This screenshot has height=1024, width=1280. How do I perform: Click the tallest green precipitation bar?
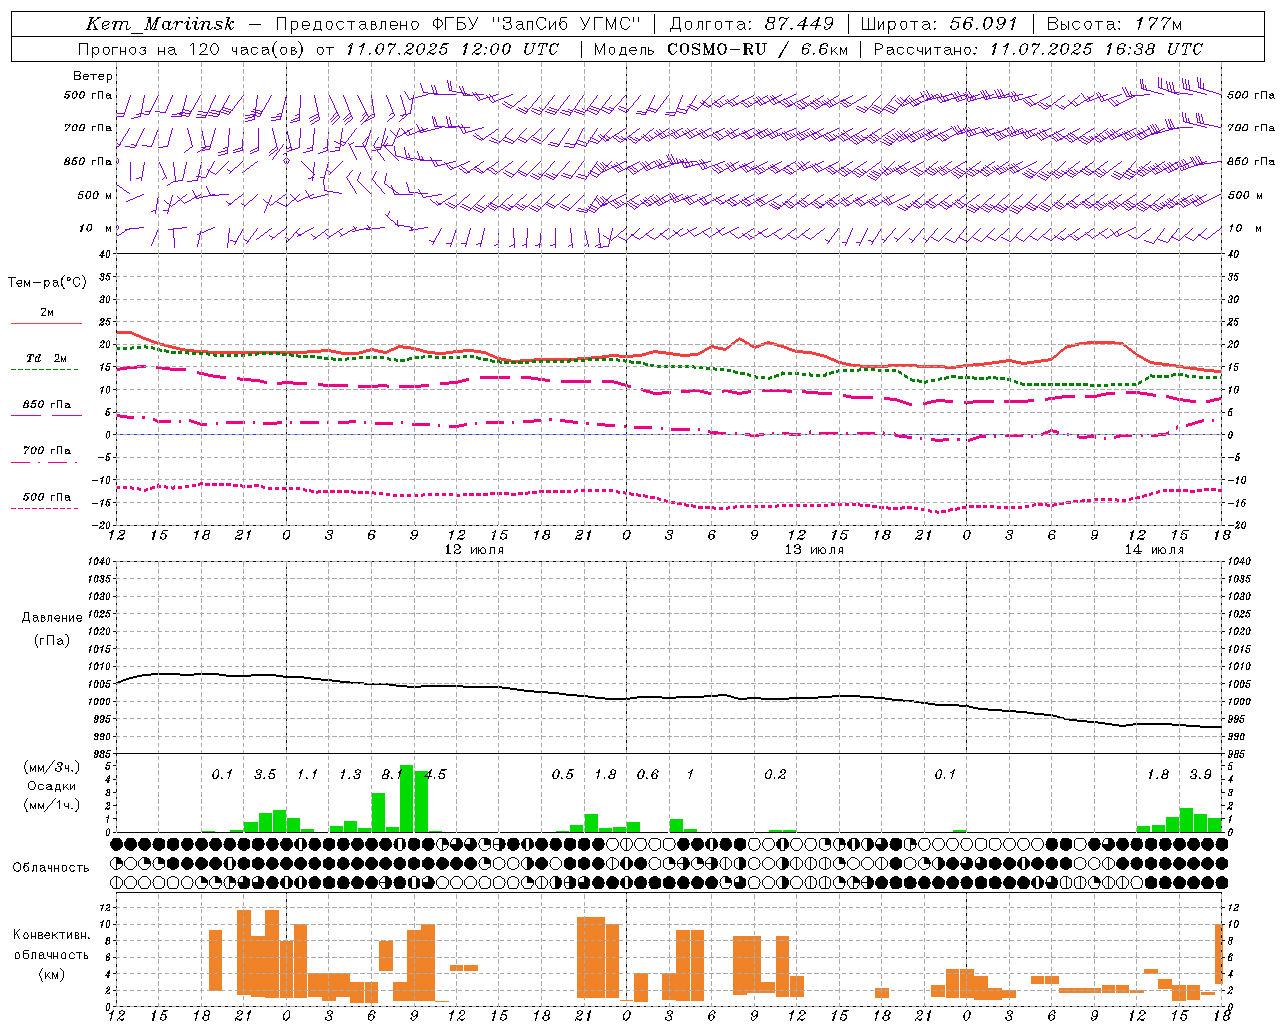407,799
